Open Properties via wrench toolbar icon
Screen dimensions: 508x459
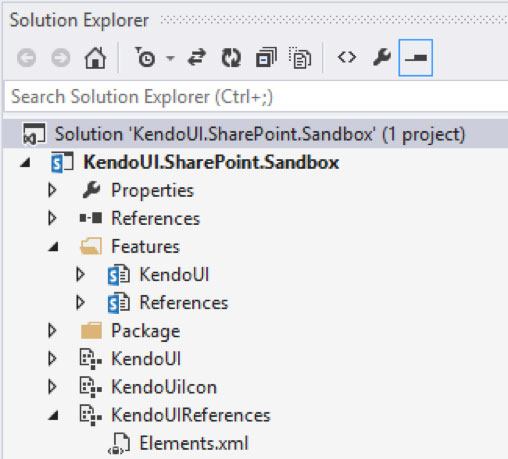coord(382,57)
